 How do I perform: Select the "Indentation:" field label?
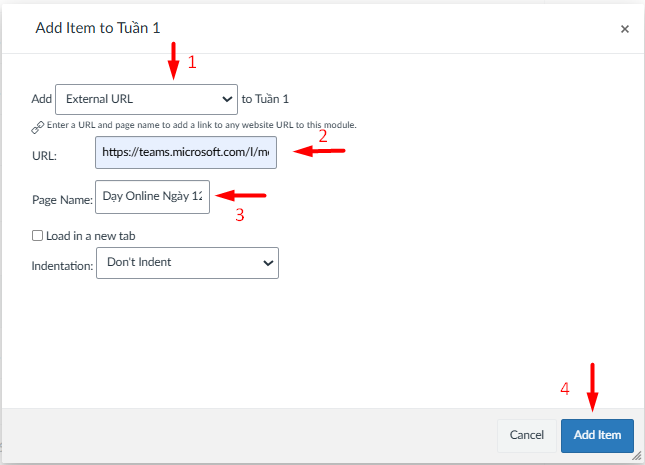click(62, 265)
